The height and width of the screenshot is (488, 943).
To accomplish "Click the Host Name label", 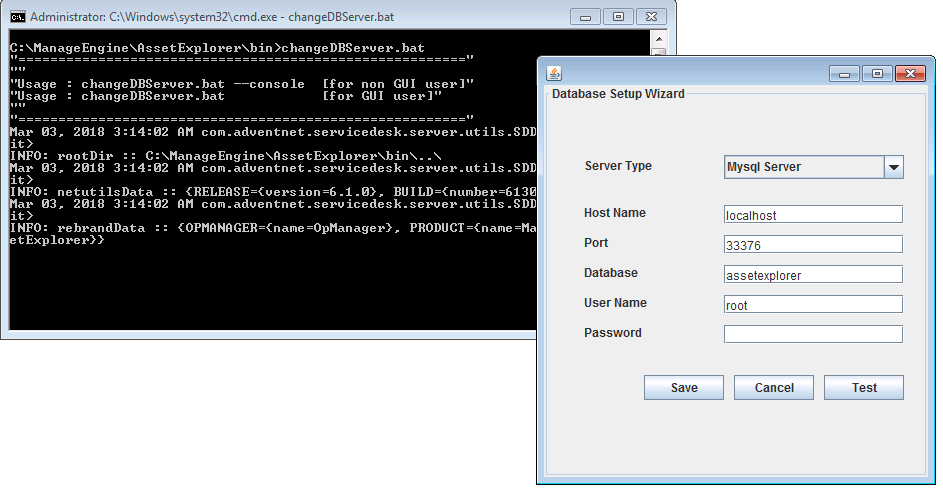I will 615,213.
